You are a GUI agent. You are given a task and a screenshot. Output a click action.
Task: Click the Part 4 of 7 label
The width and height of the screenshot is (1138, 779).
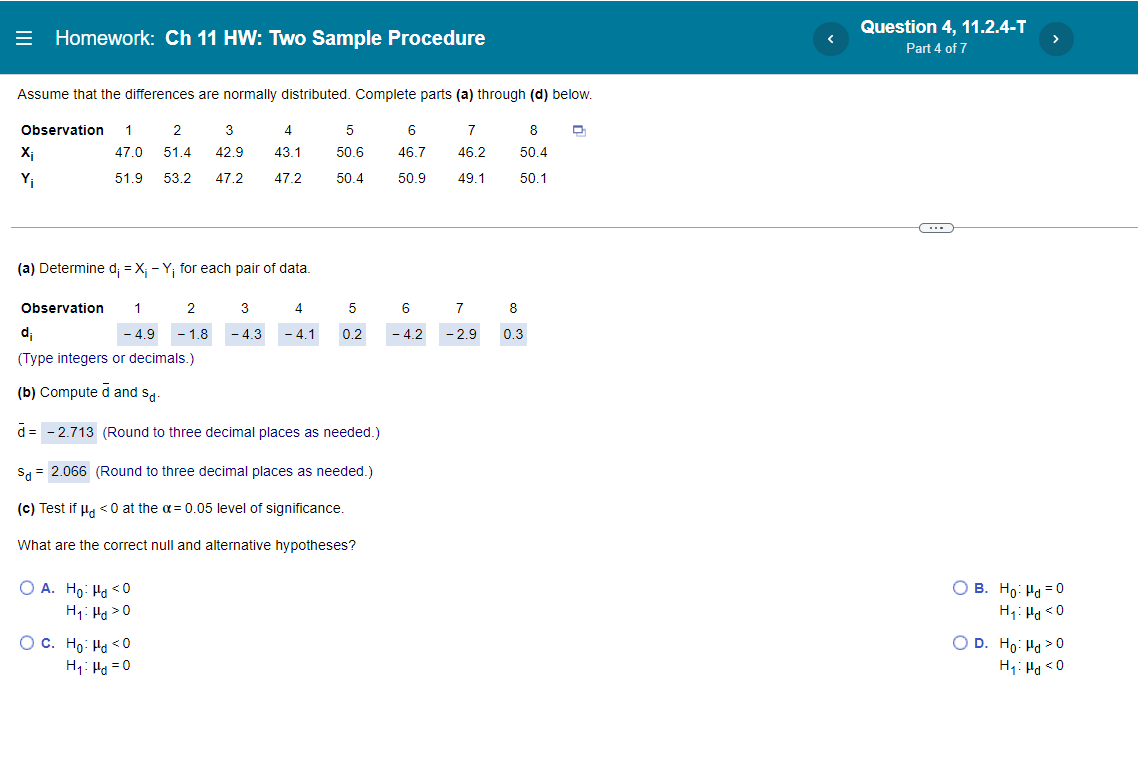point(936,47)
